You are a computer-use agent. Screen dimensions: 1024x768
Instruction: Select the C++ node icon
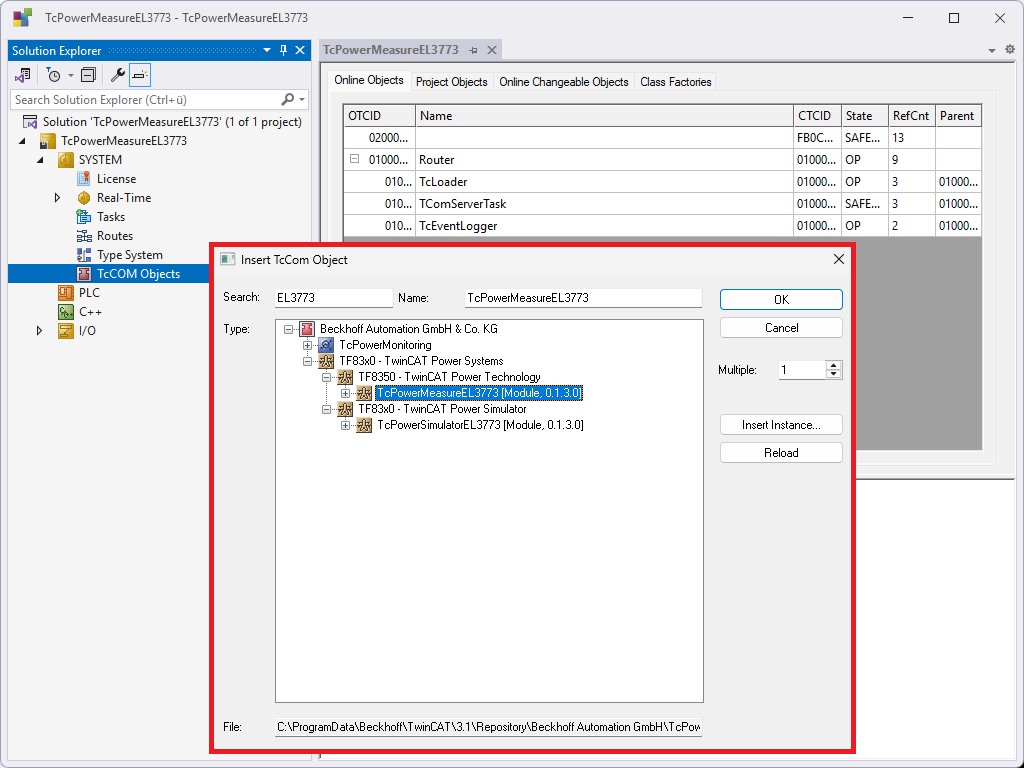pyautogui.click(x=65, y=312)
